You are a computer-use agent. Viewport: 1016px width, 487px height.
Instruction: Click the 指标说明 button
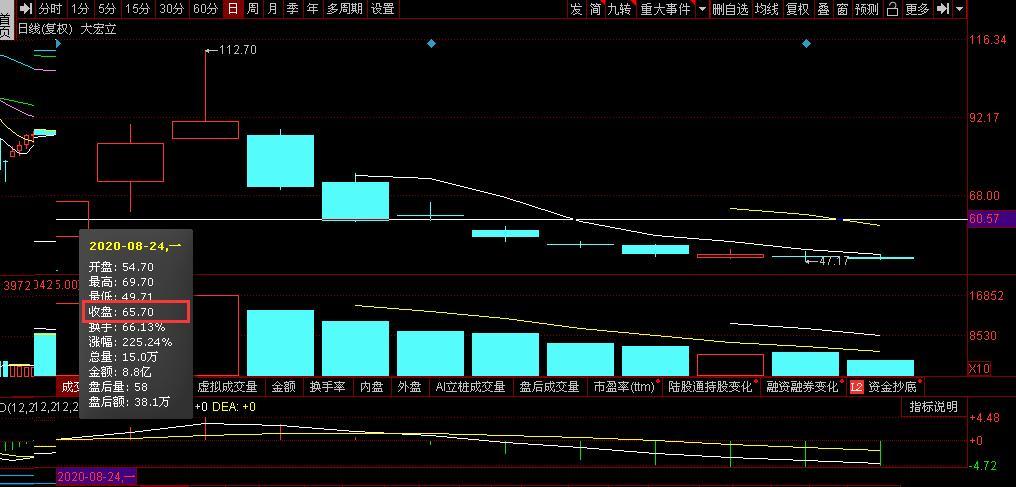934,407
